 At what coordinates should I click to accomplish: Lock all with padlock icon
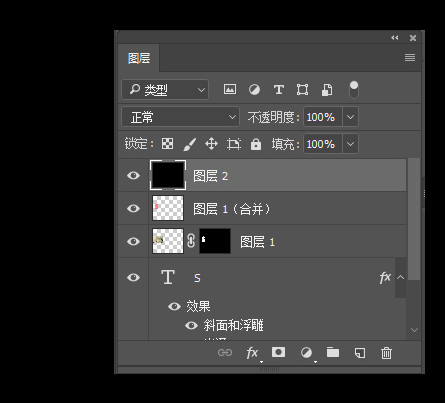pyautogui.click(x=256, y=144)
